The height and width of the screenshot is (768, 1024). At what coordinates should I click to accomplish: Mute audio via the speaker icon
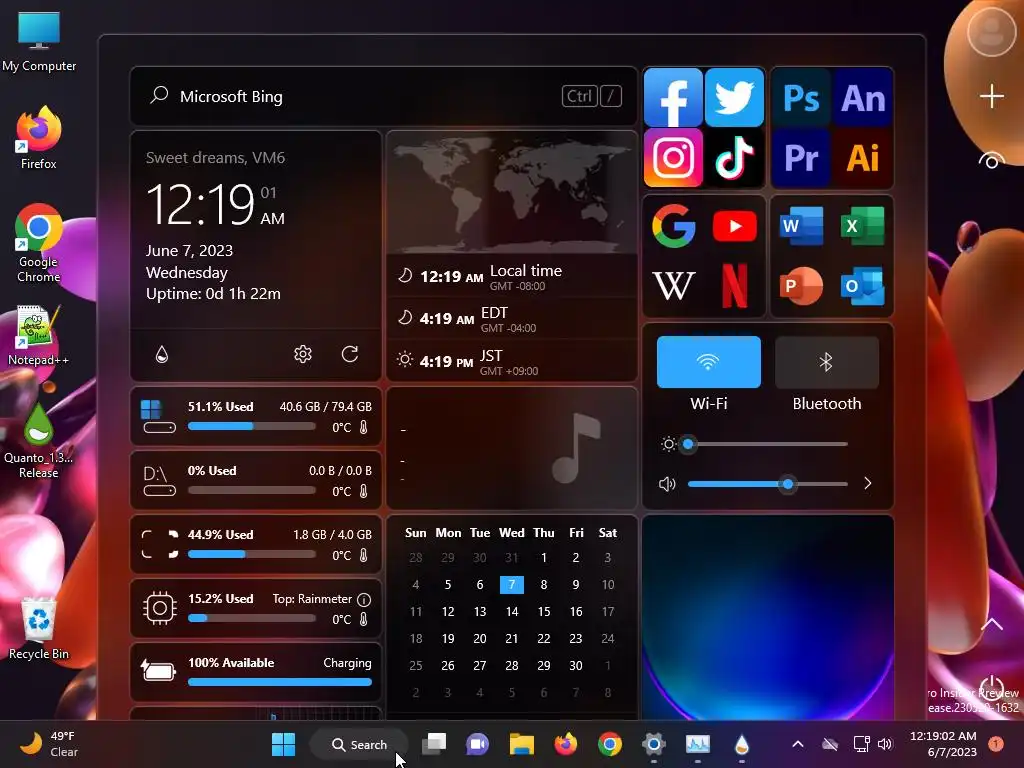pyautogui.click(x=667, y=484)
